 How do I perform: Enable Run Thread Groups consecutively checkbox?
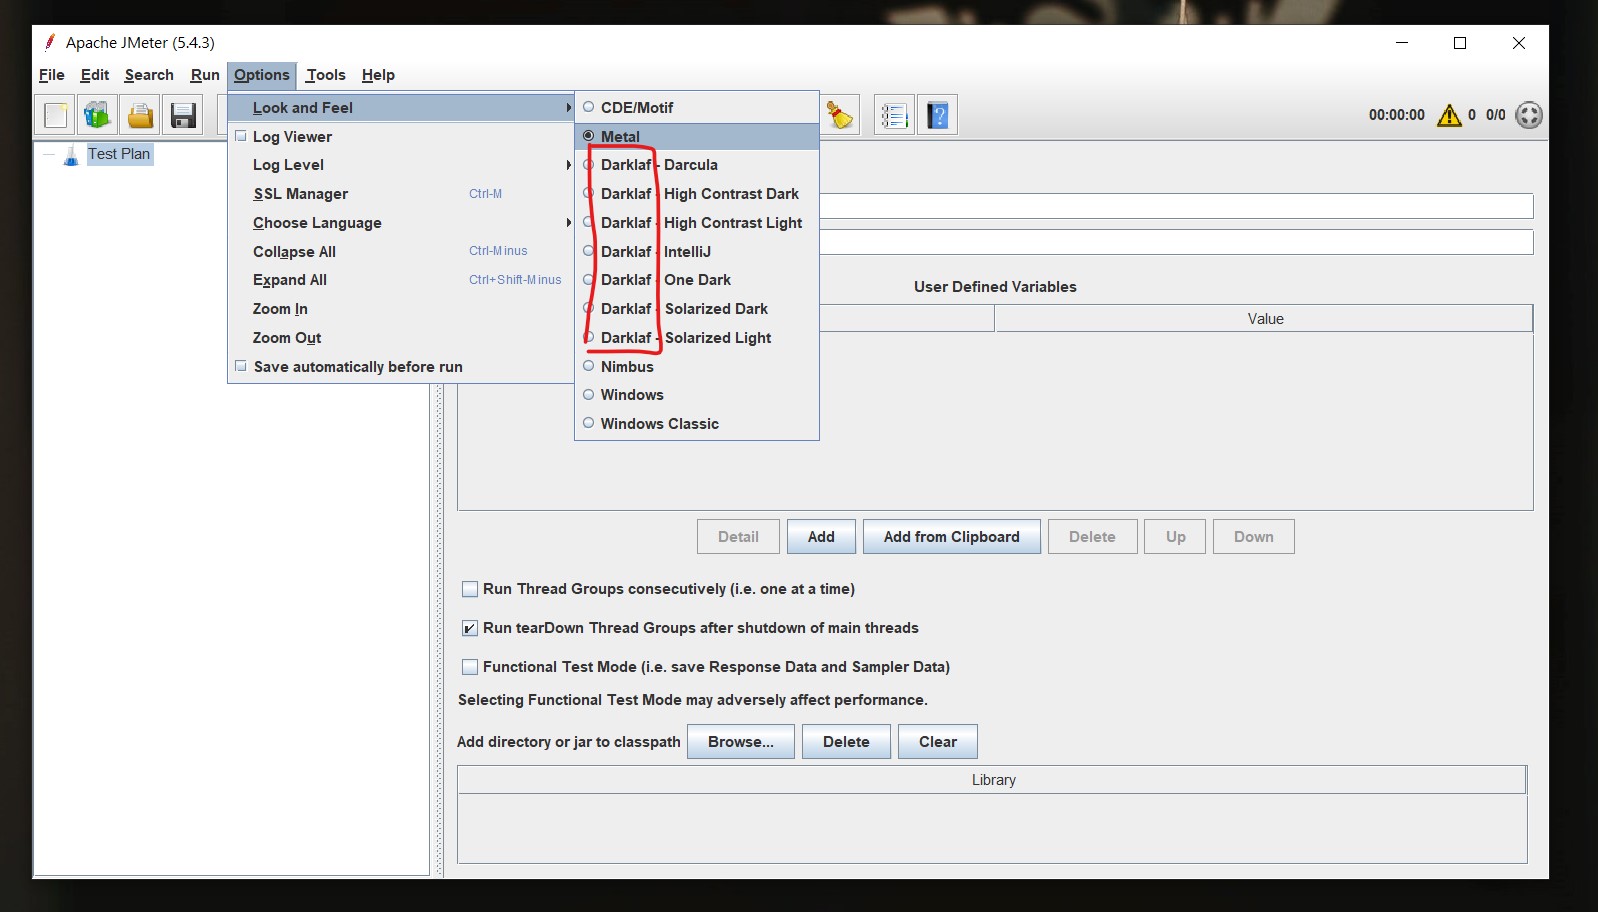[x=470, y=589]
